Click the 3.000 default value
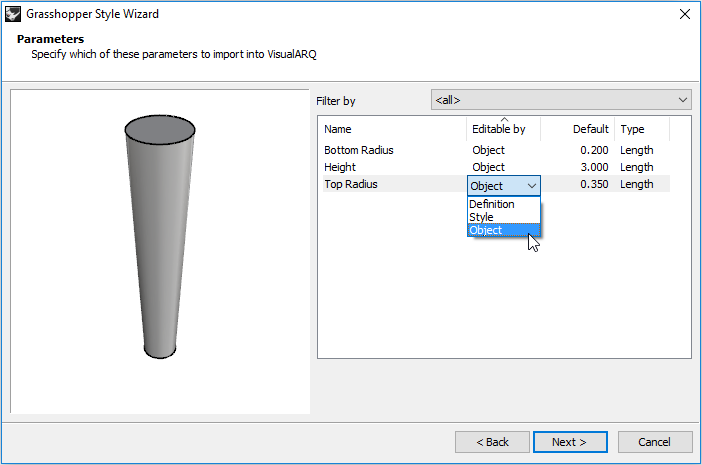This screenshot has width=702, height=465. click(x=594, y=167)
